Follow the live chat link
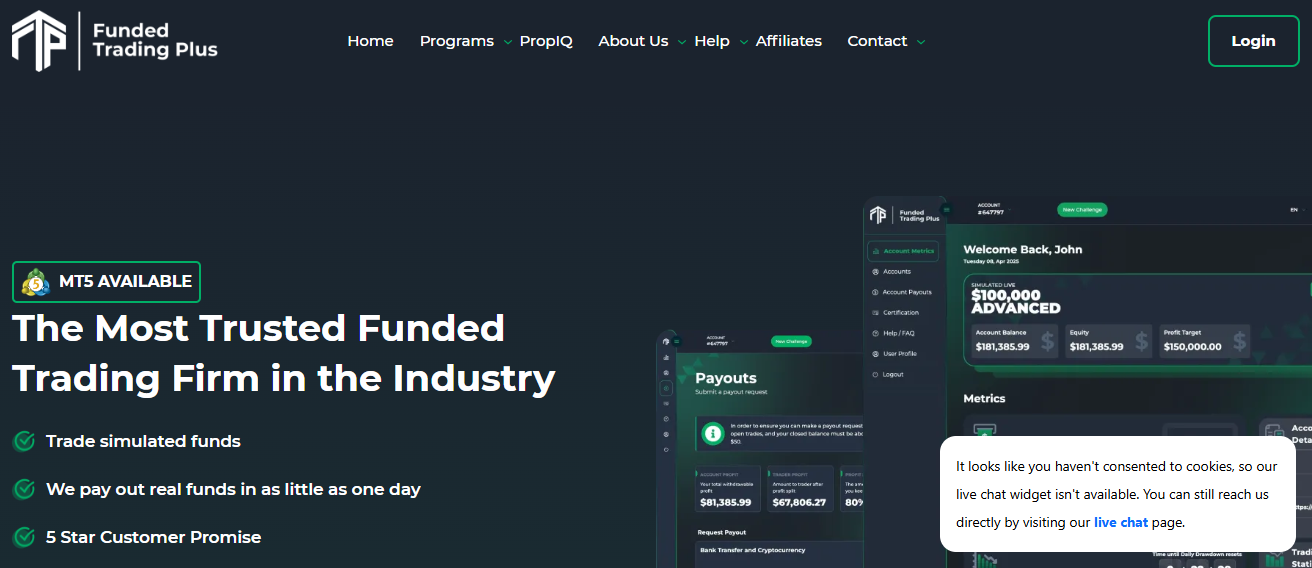The width and height of the screenshot is (1312, 568). (1120, 522)
